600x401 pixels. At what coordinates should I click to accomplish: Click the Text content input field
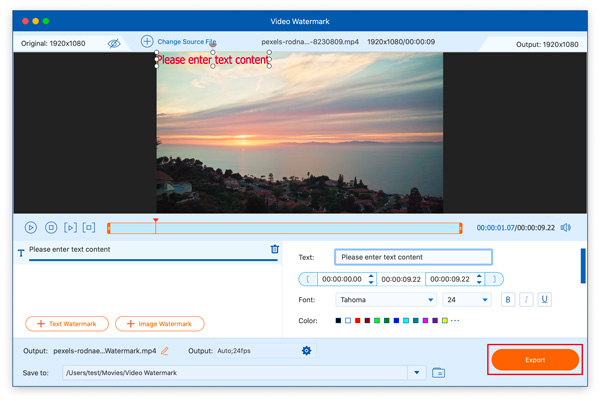point(413,257)
